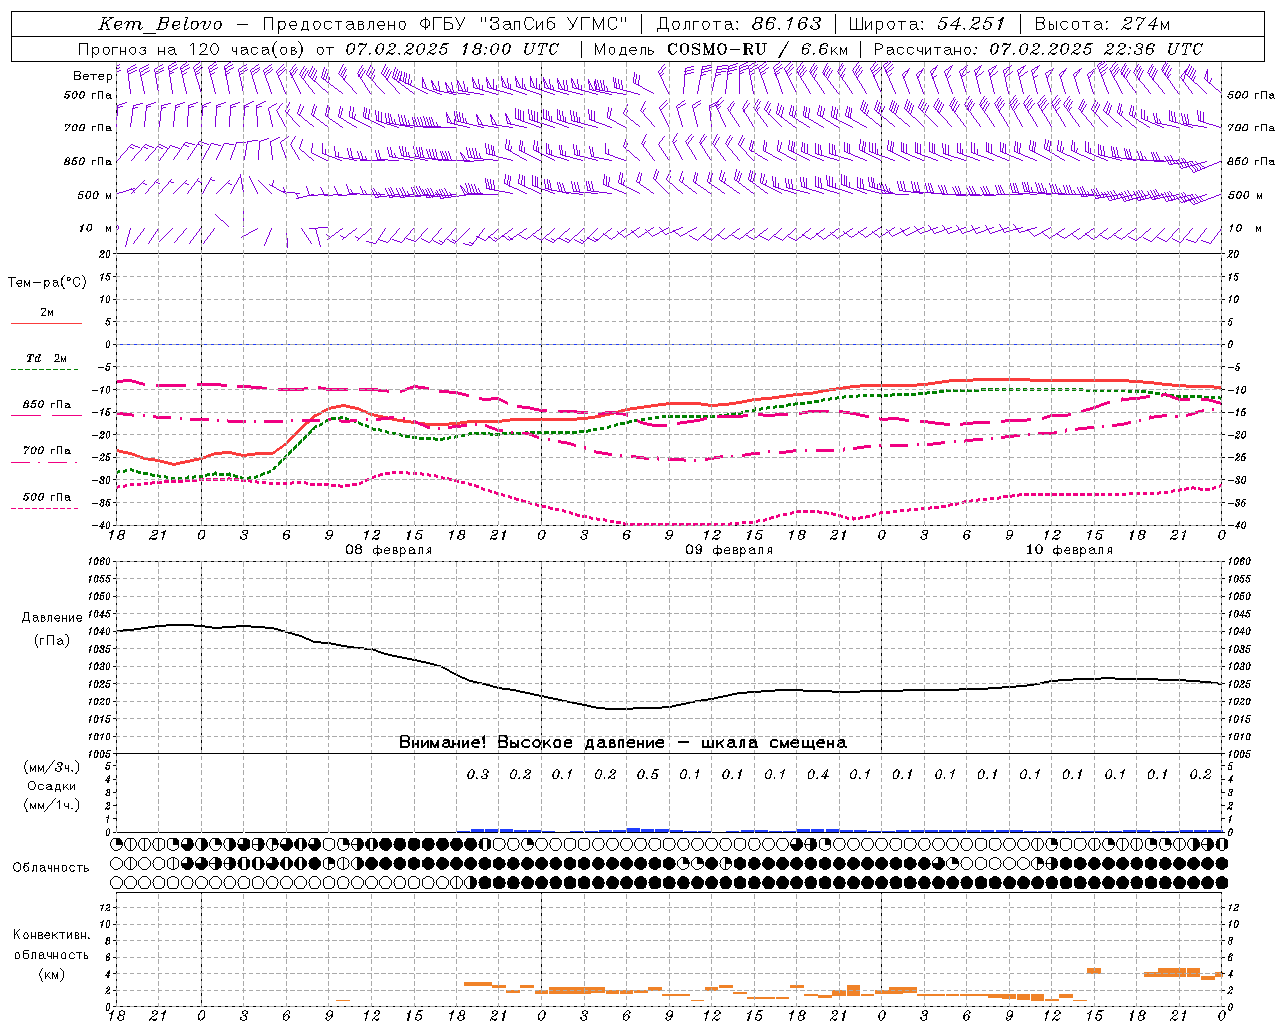Click the Давление panel label
The width and height of the screenshot is (1280, 1024).
[x=52, y=618]
